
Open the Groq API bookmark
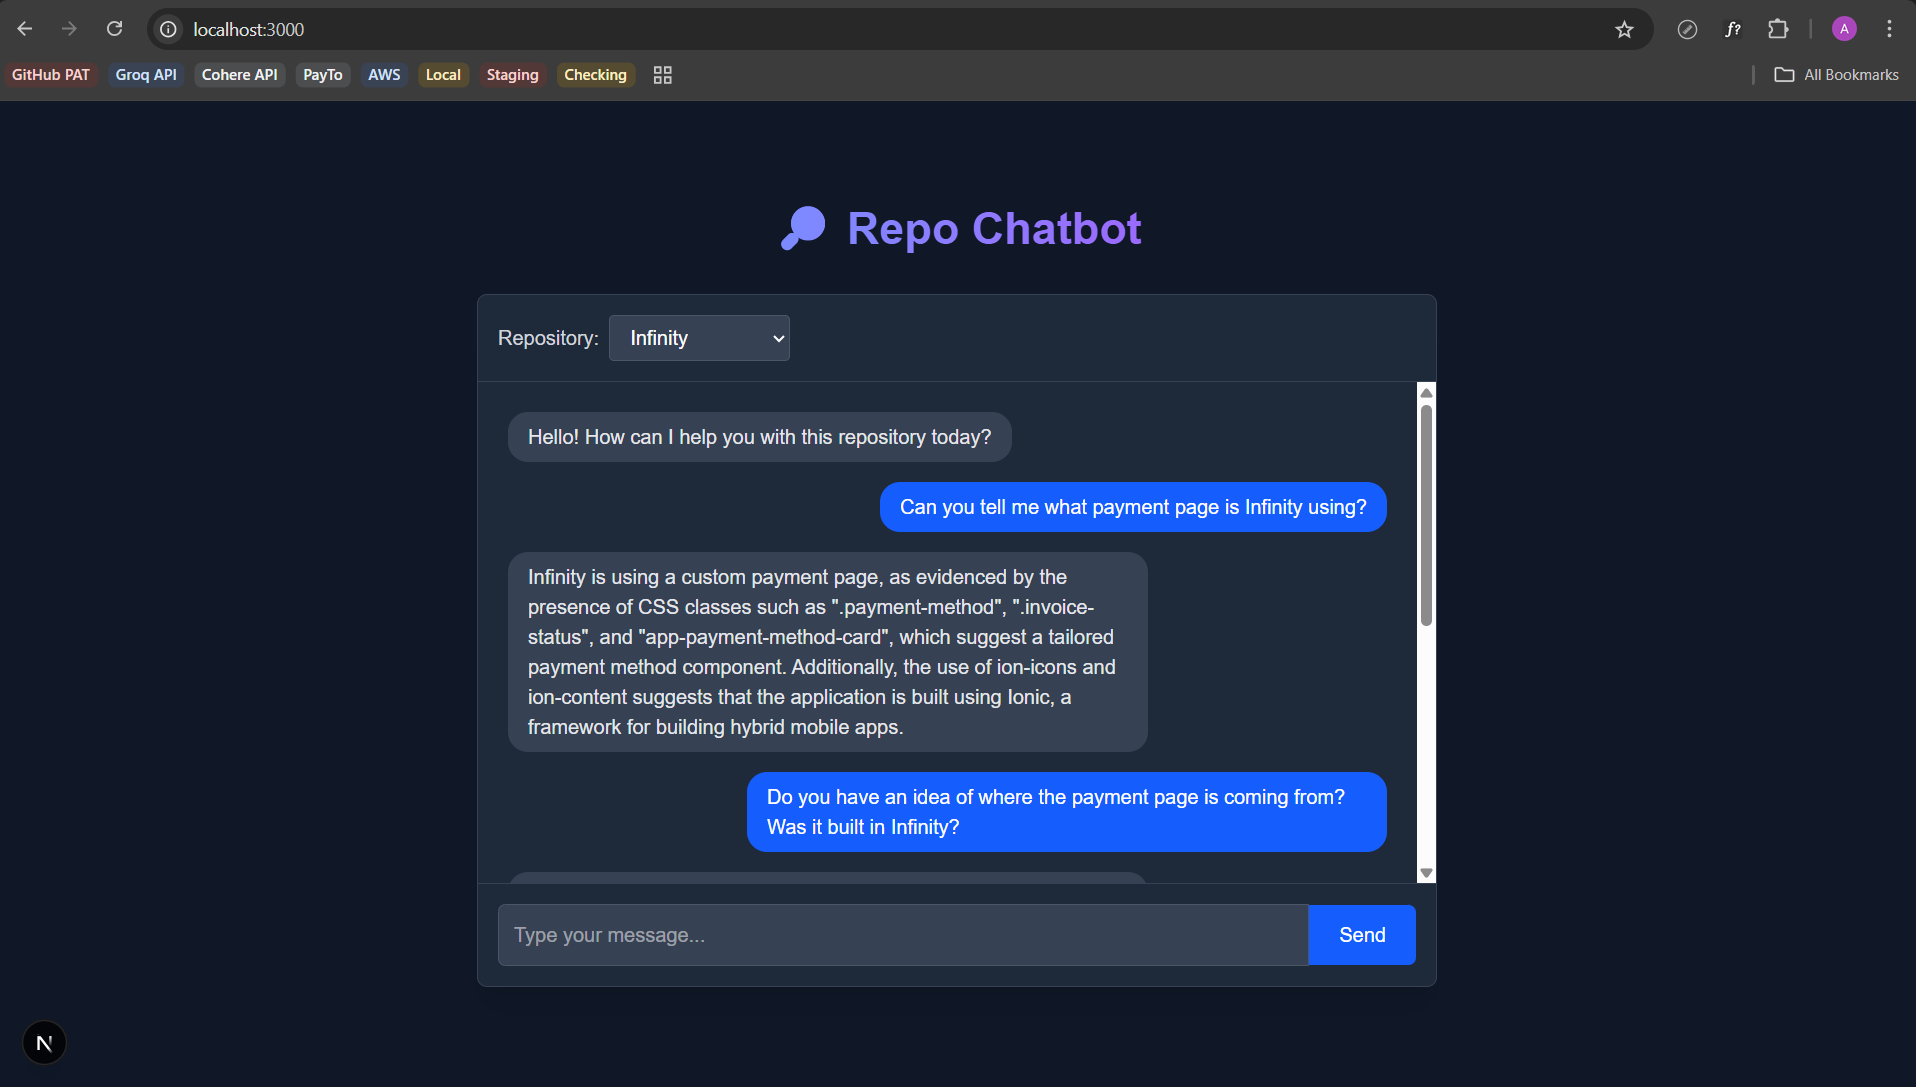click(x=146, y=75)
